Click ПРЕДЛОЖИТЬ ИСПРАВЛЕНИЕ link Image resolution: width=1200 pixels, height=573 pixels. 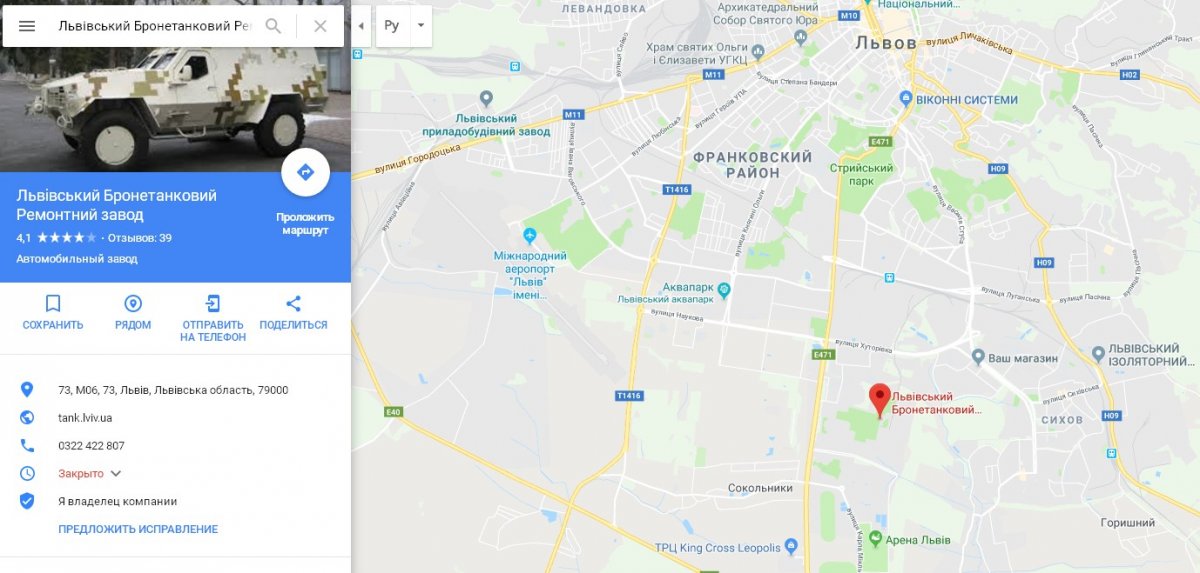point(138,529)
